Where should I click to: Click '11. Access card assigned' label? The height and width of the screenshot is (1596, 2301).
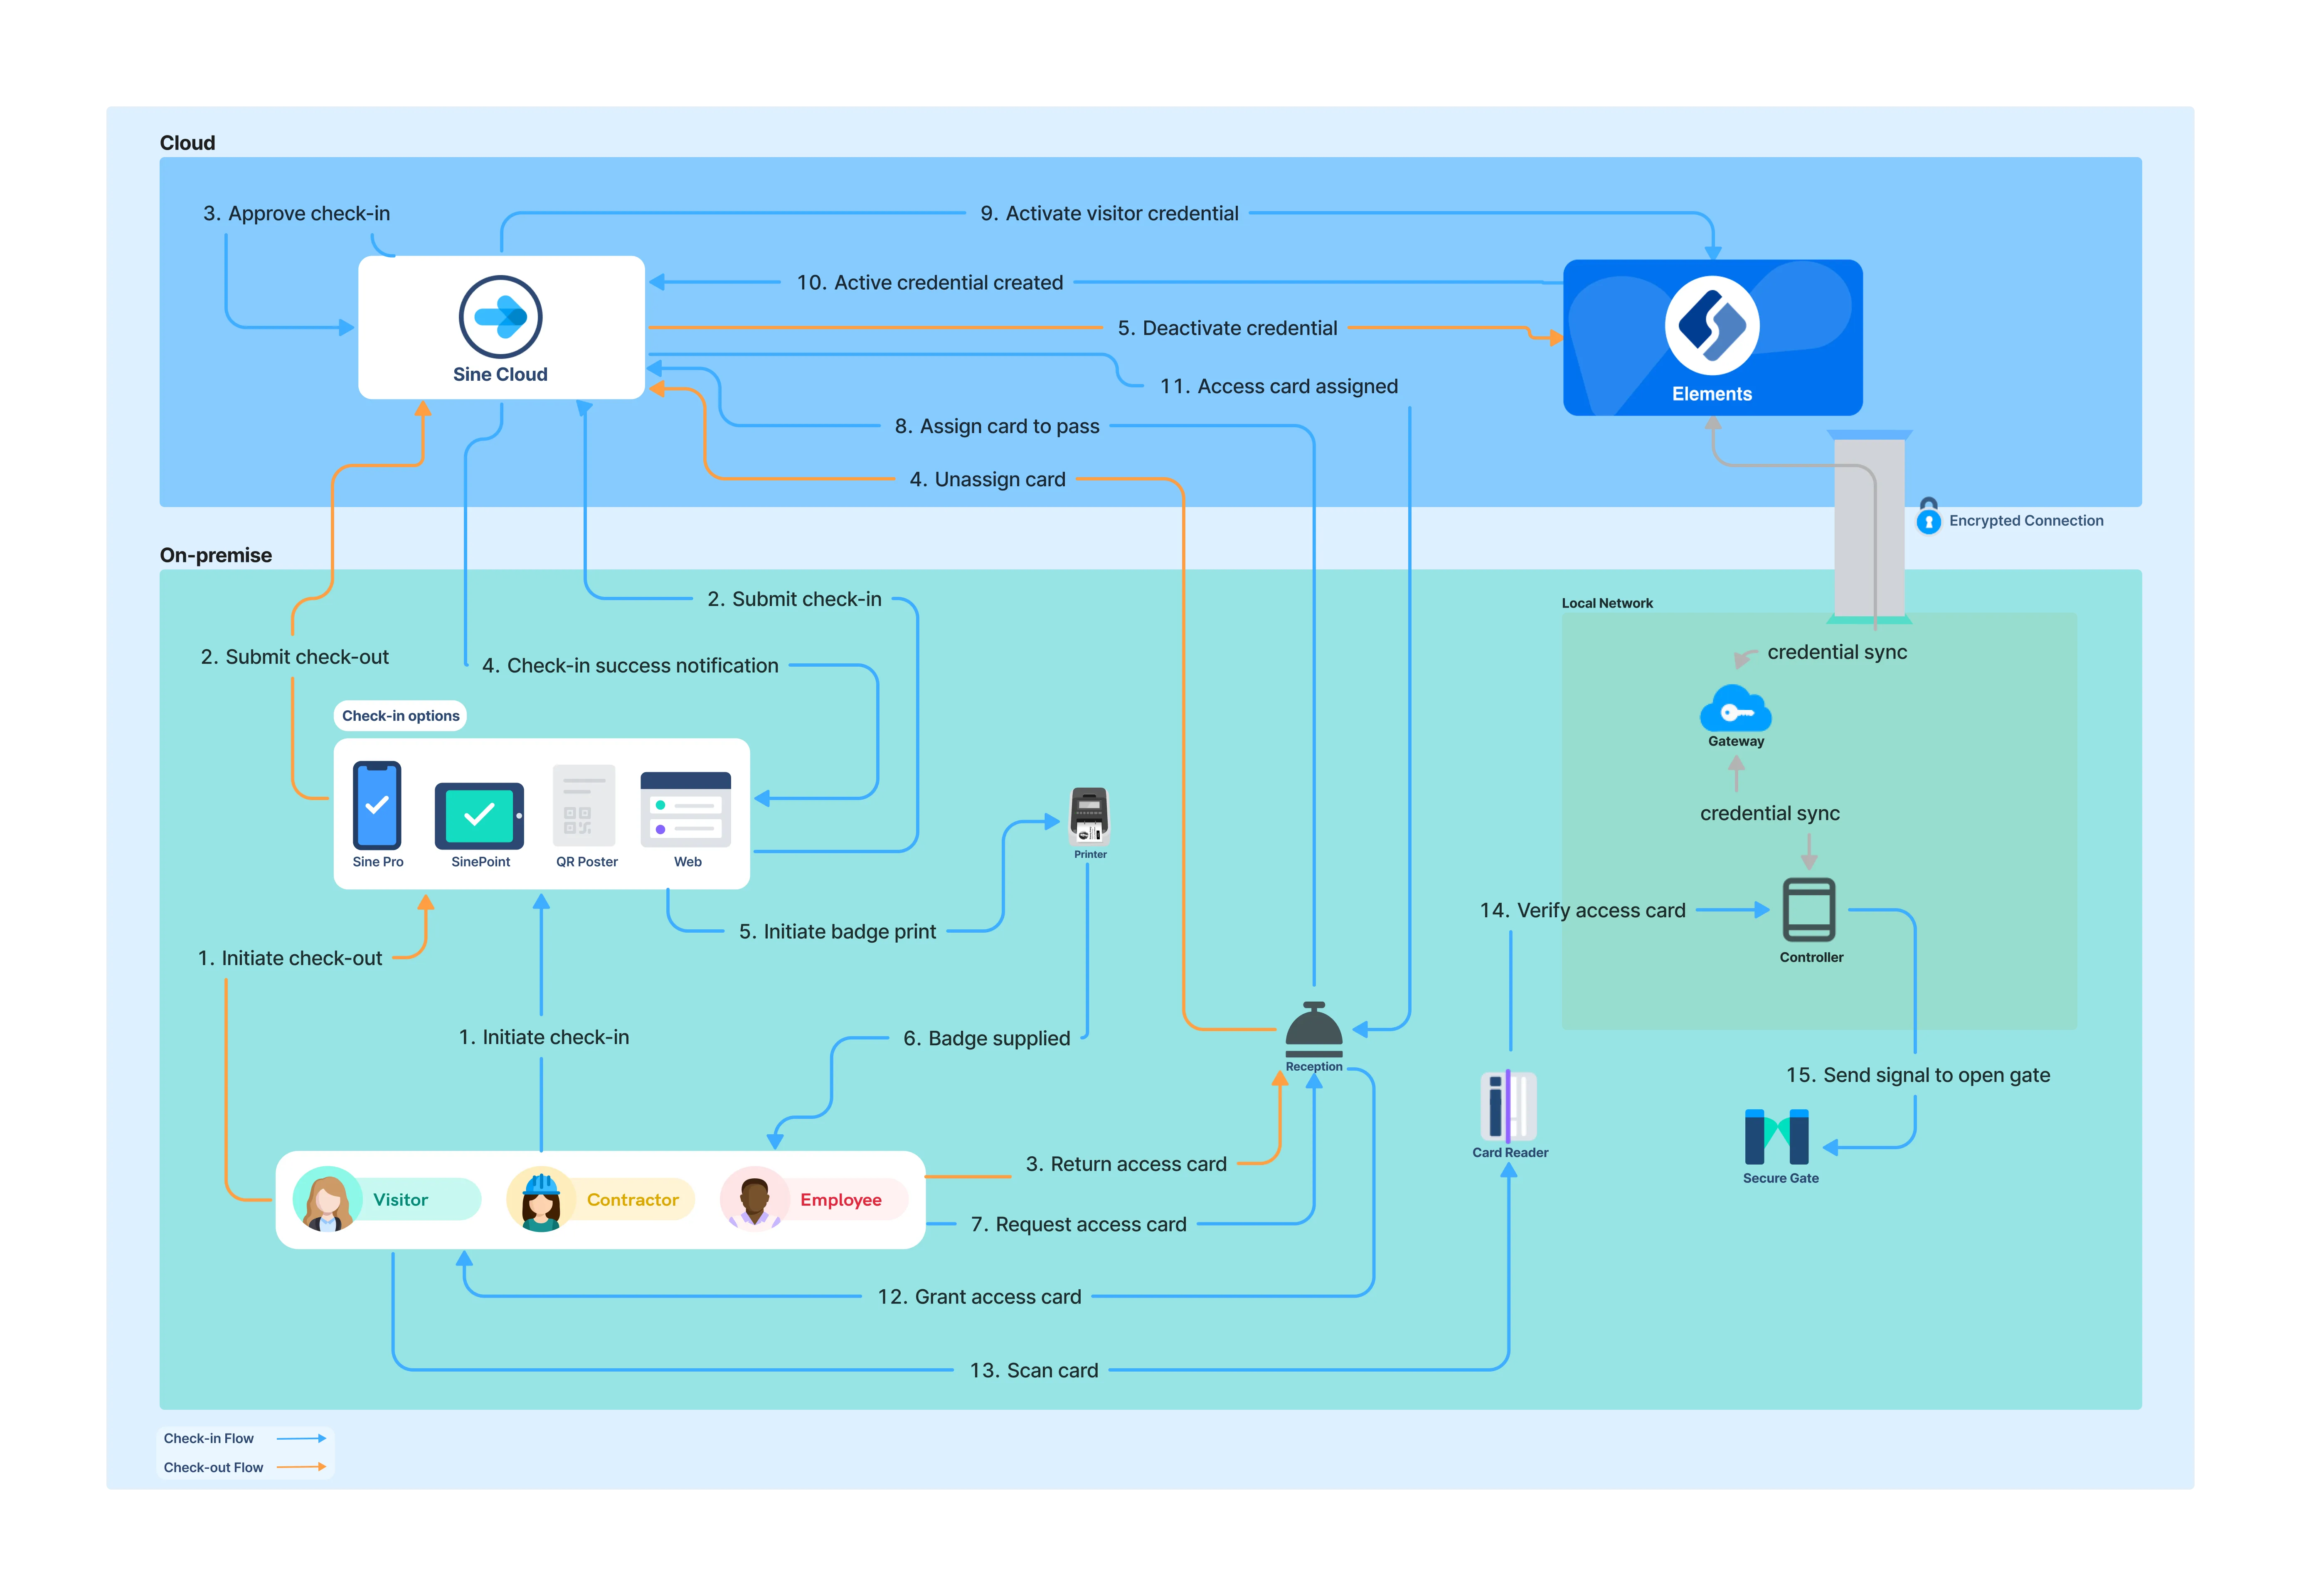(1278, 386)
